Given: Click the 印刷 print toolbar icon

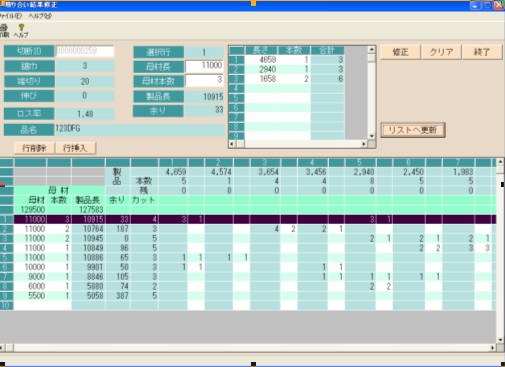Looking at the screenshot, I should click(4, 30).
